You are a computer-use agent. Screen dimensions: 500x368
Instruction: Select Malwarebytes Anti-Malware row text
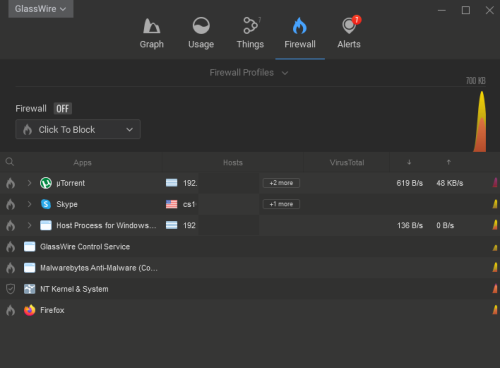[99, 268]
